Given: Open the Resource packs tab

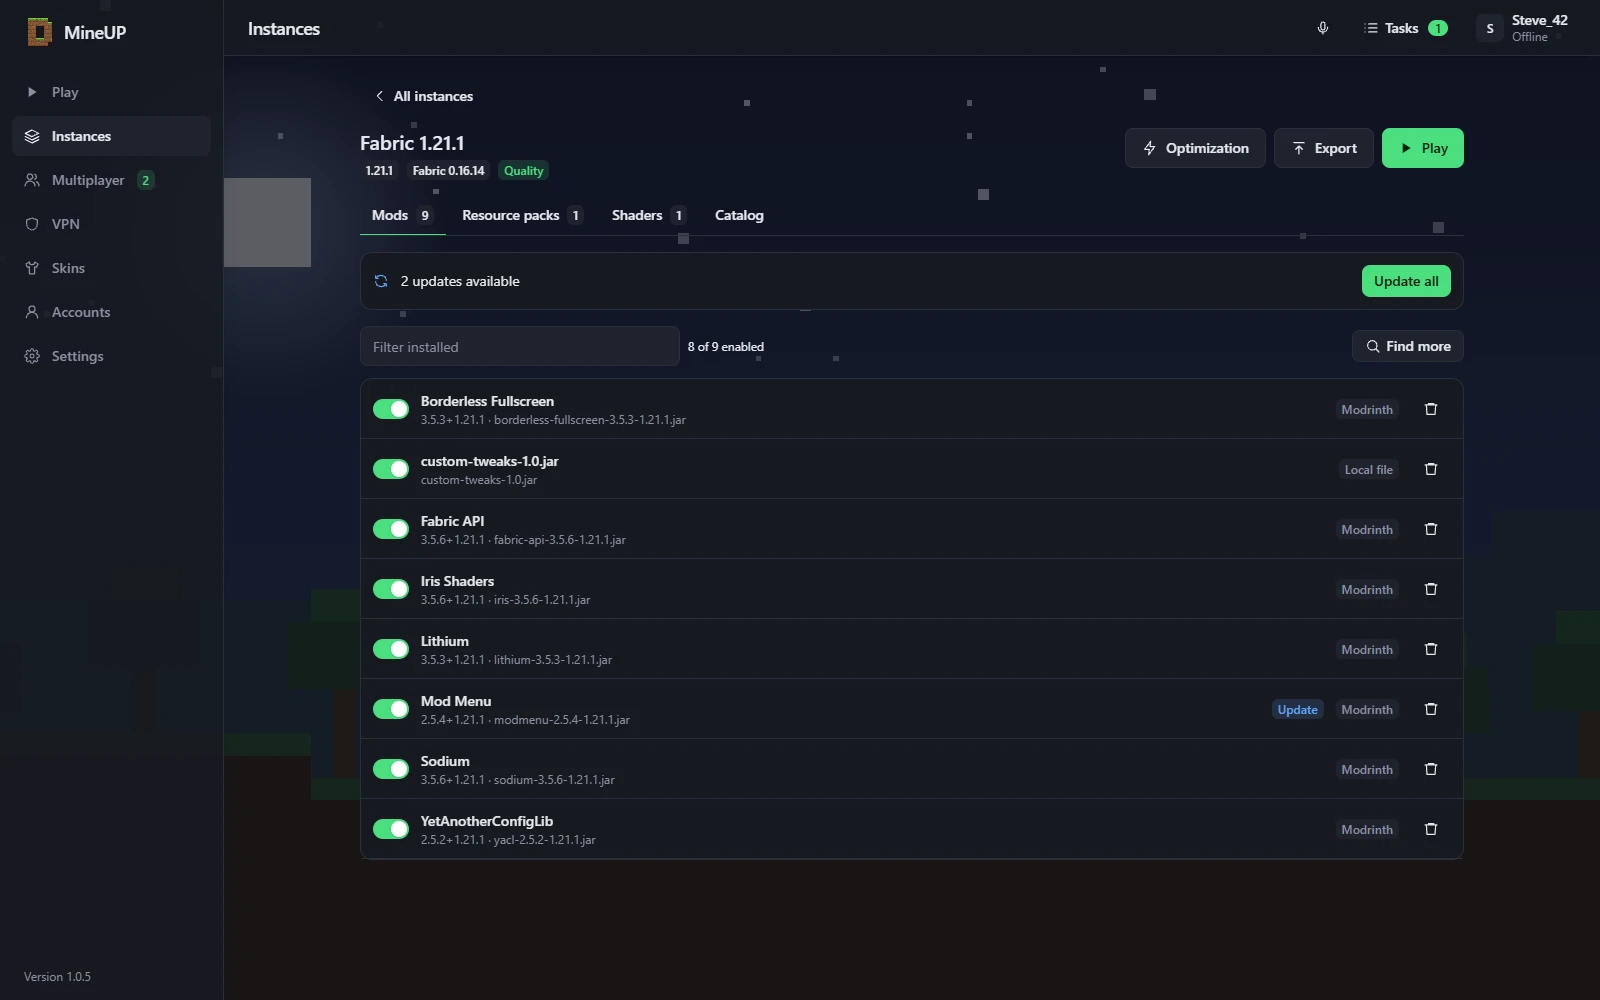Looking at the screenshot, I should pos(522,215).
